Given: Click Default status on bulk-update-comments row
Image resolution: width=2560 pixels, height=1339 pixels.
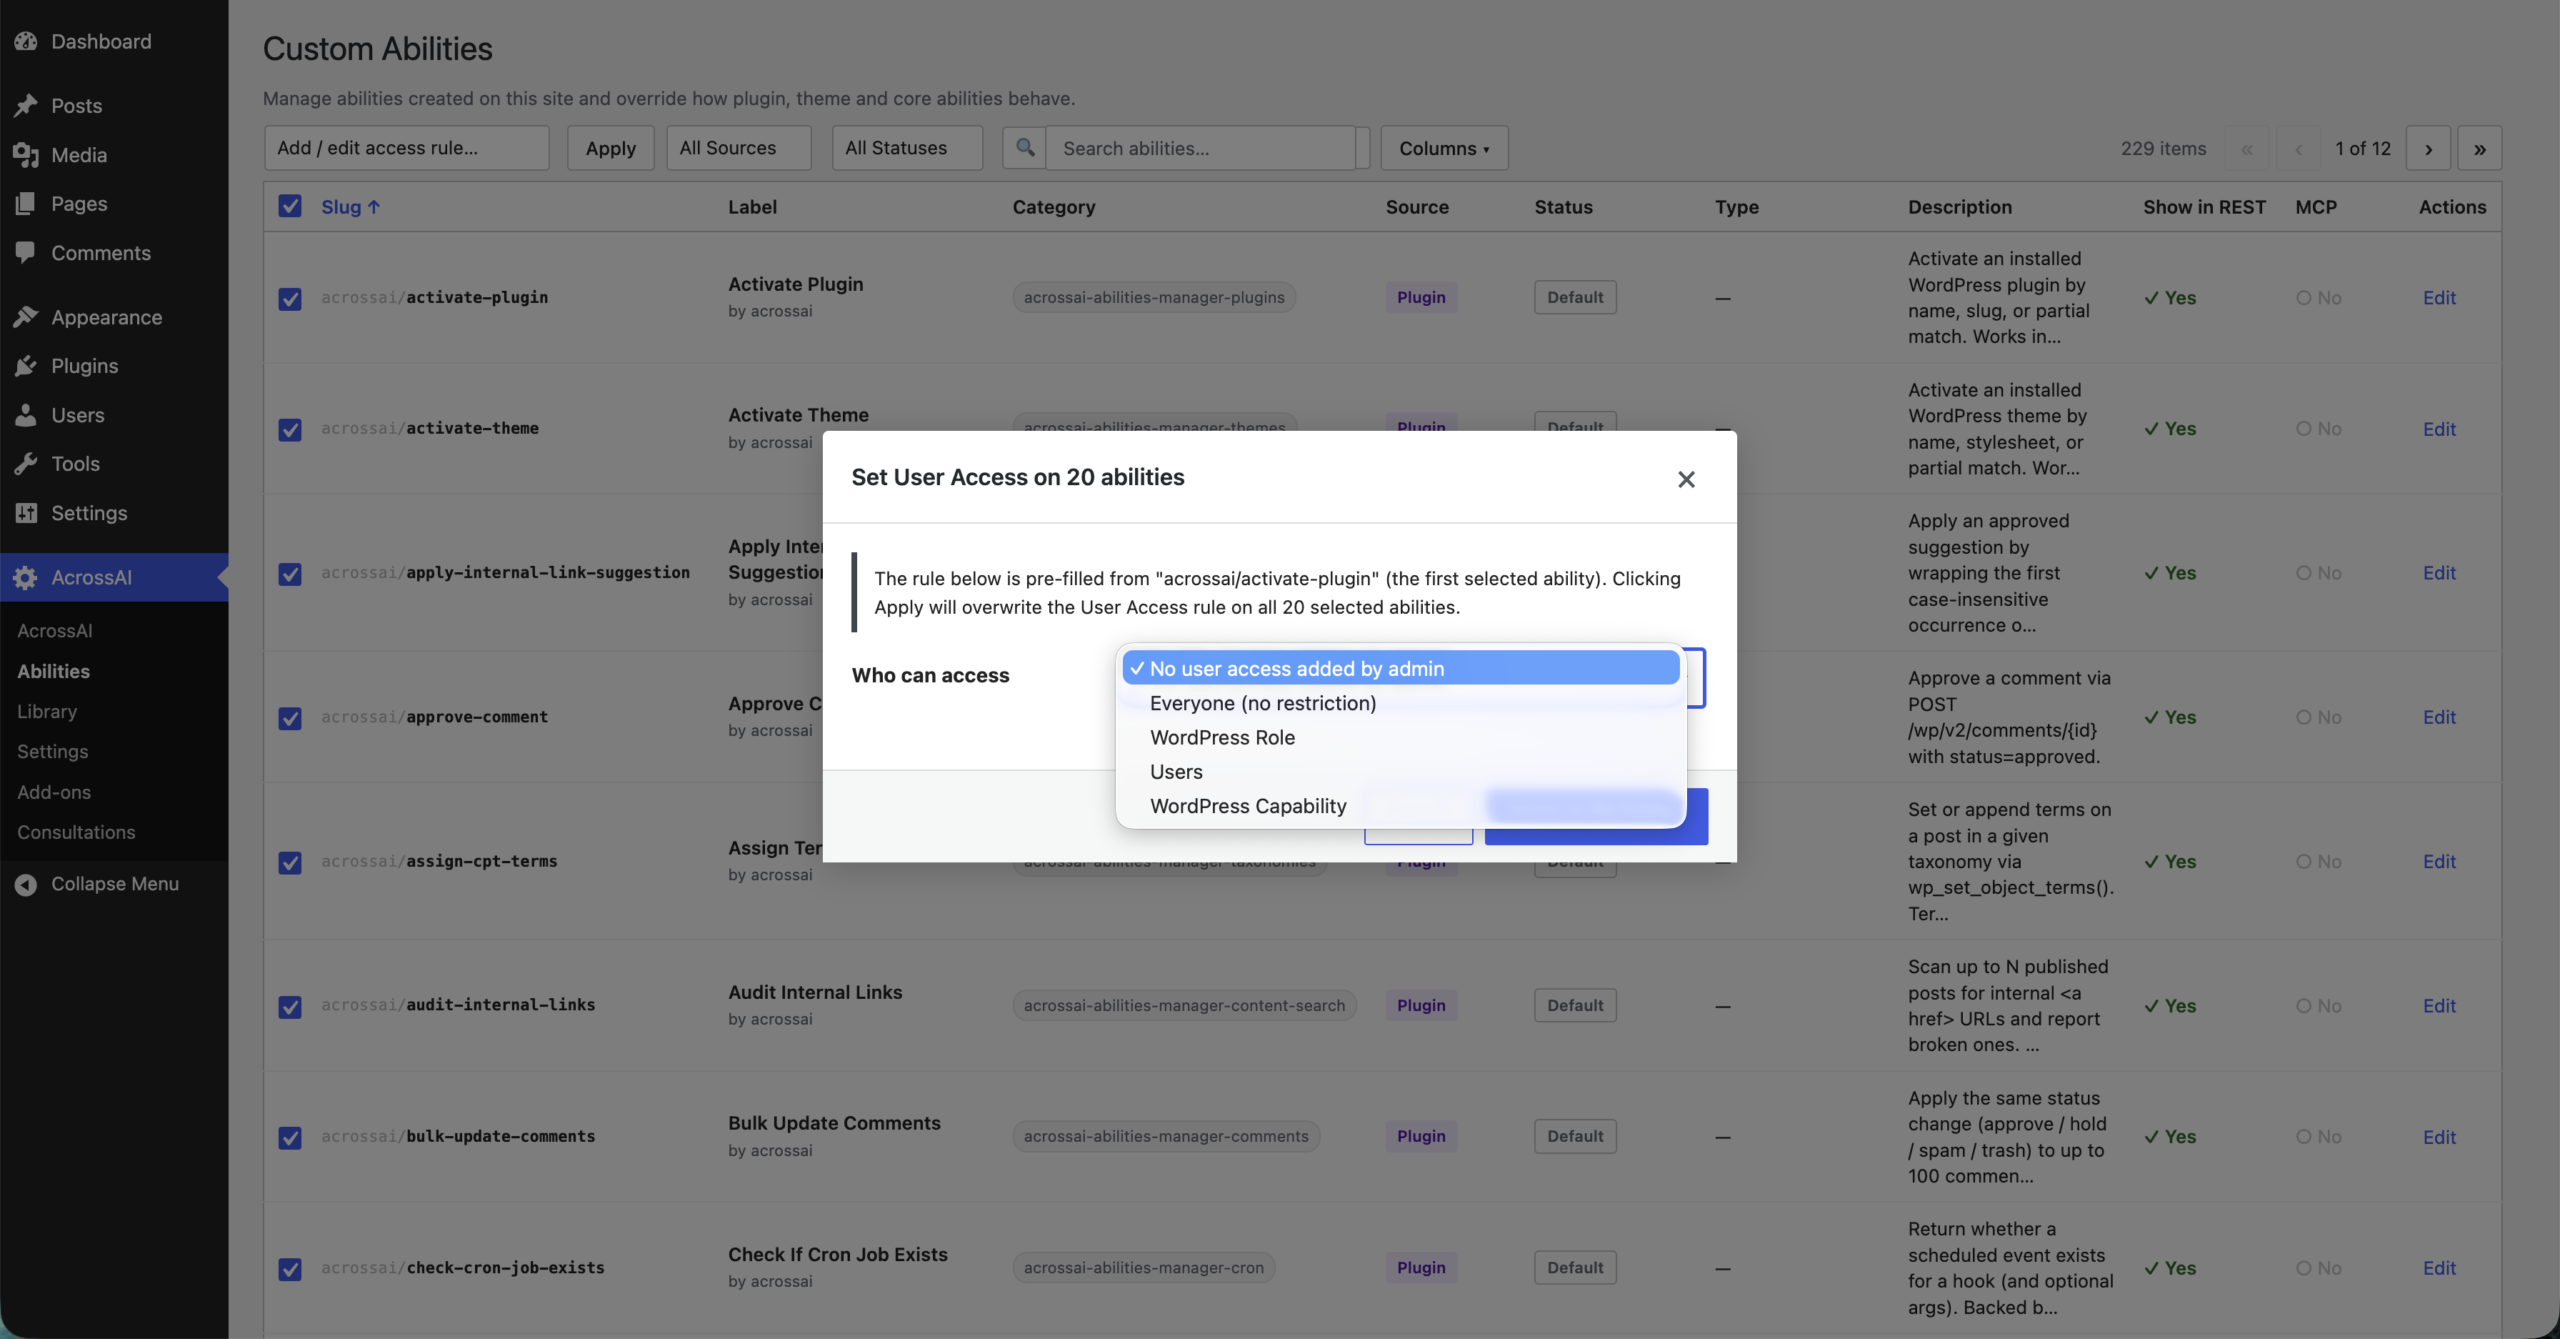Looking at the screenshot, I should [x=1575, y=1136].
